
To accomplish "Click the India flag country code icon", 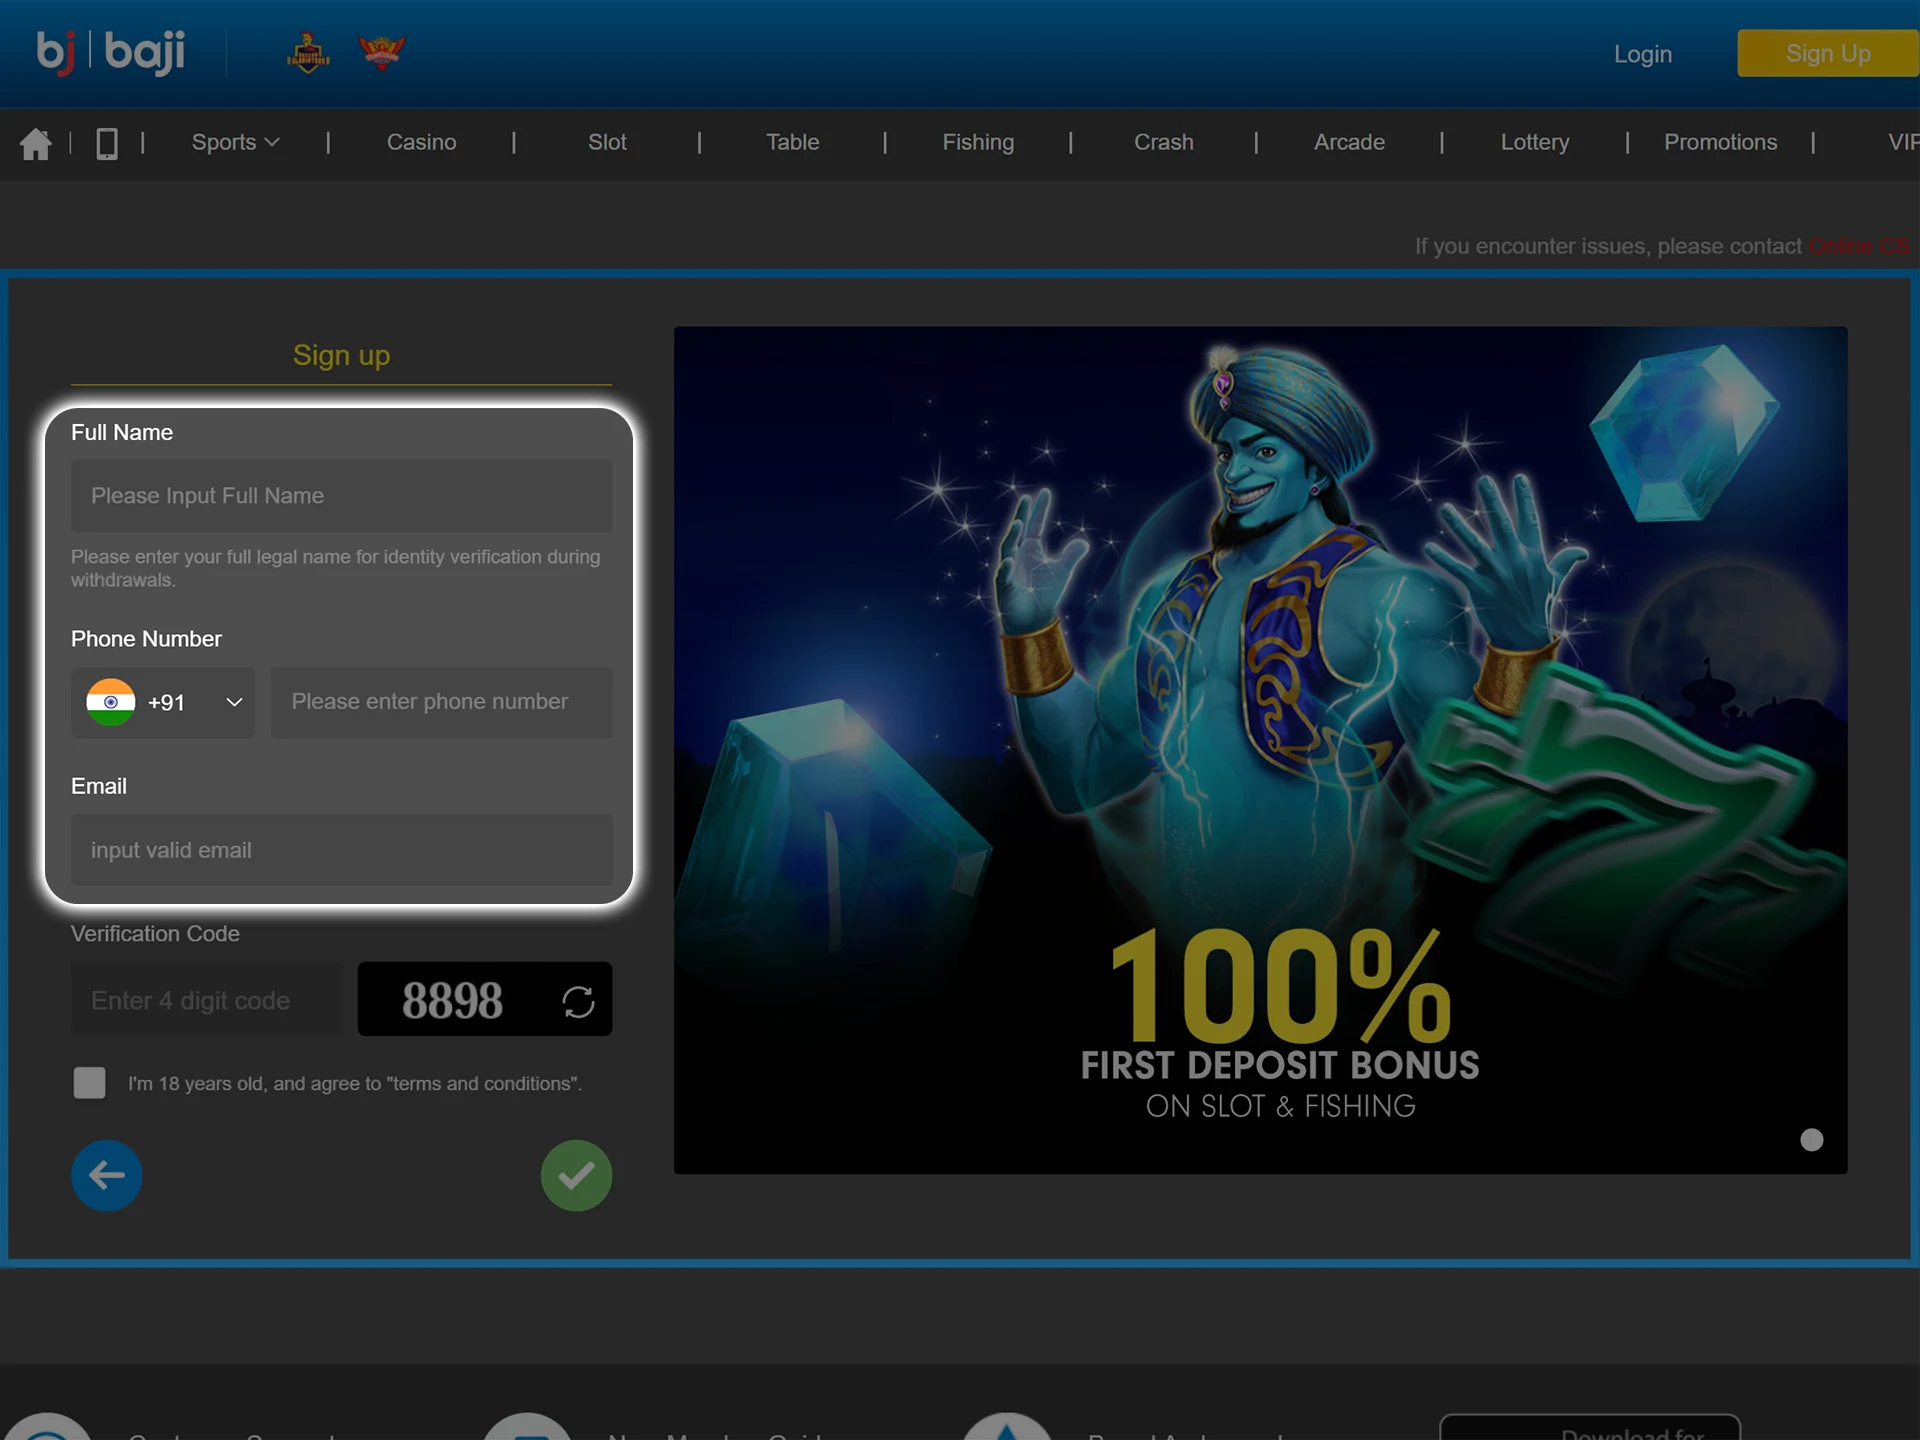I will point(113,700).
